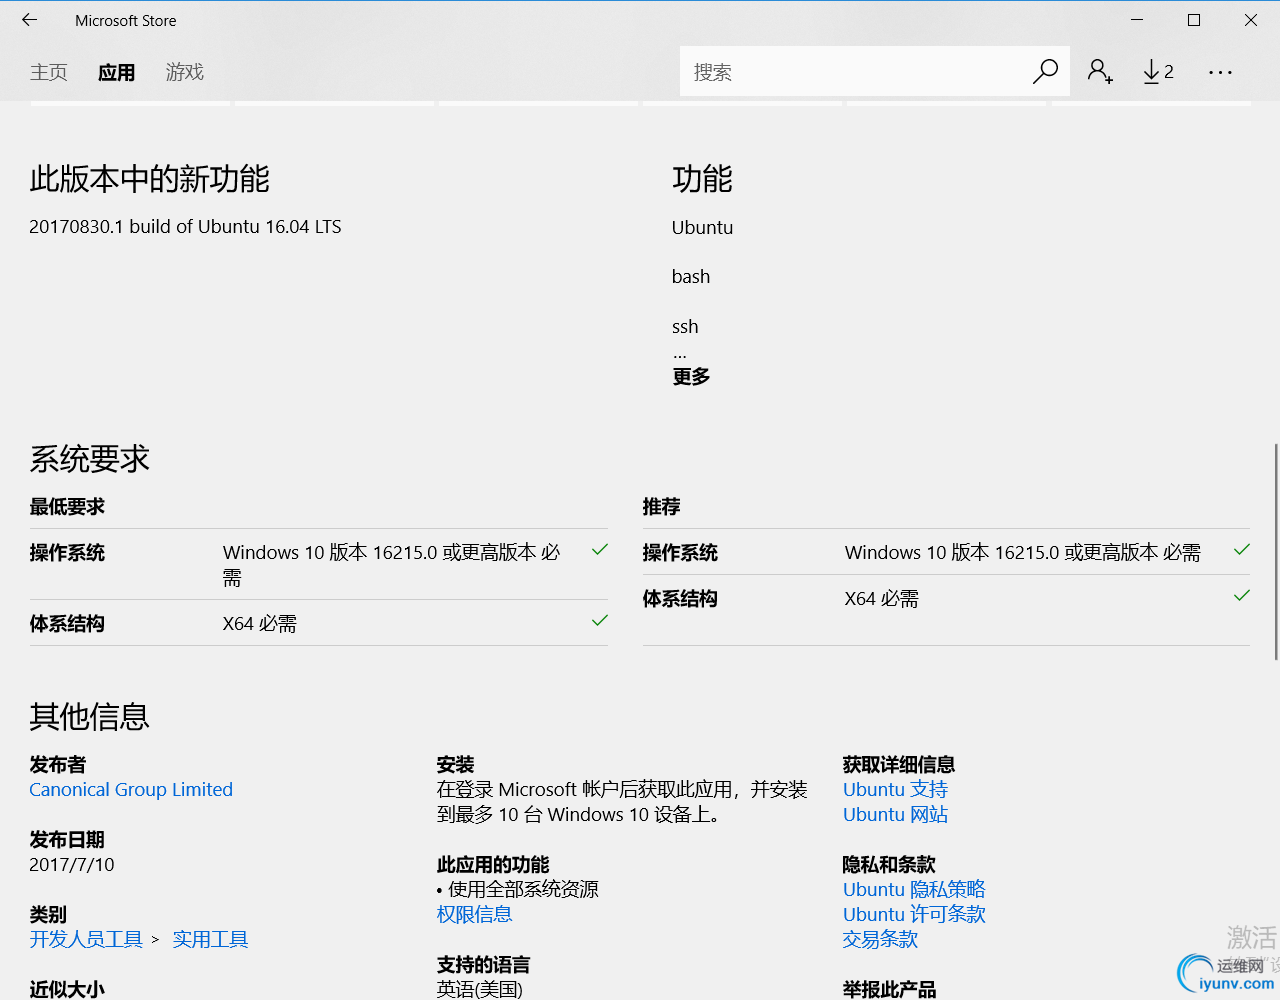Image resolution: width=1280 pixels, height=1000 pixels.
Task: Click checkmark for minimum 操作系统 requirement
Action: click(x=600, y=549)
